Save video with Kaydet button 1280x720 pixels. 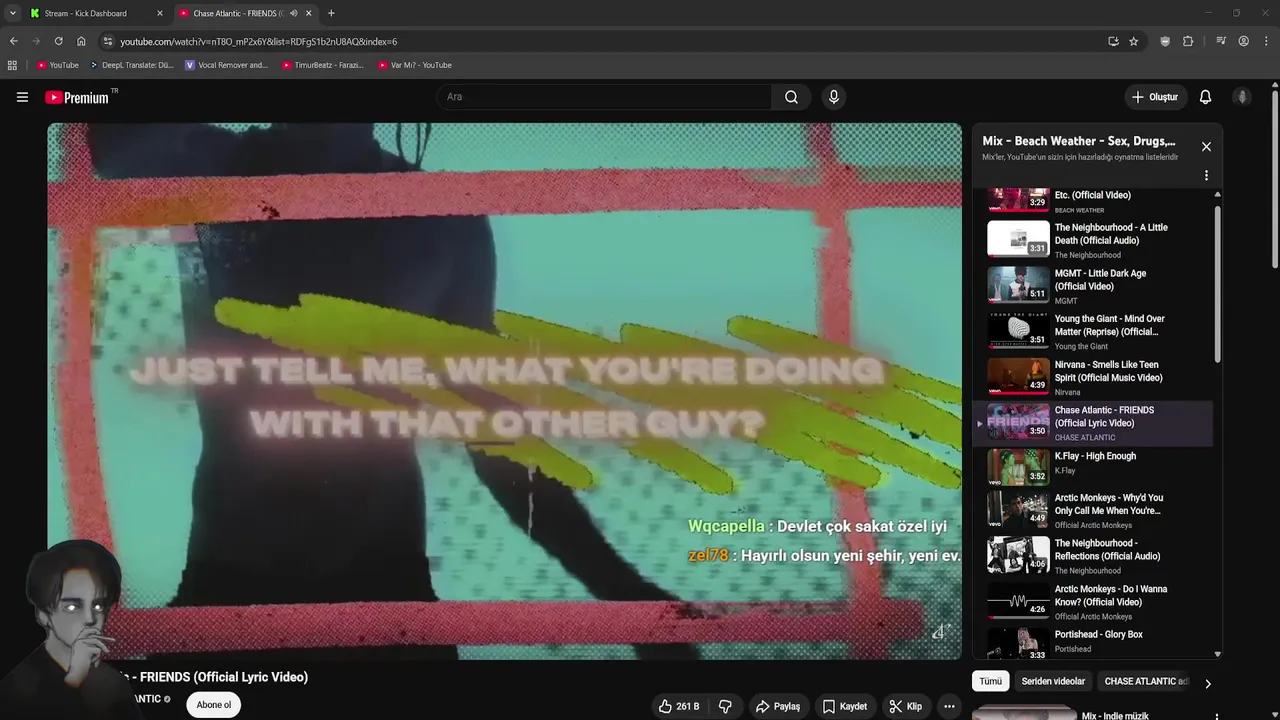pyautogui.click(x=845, y=706)
